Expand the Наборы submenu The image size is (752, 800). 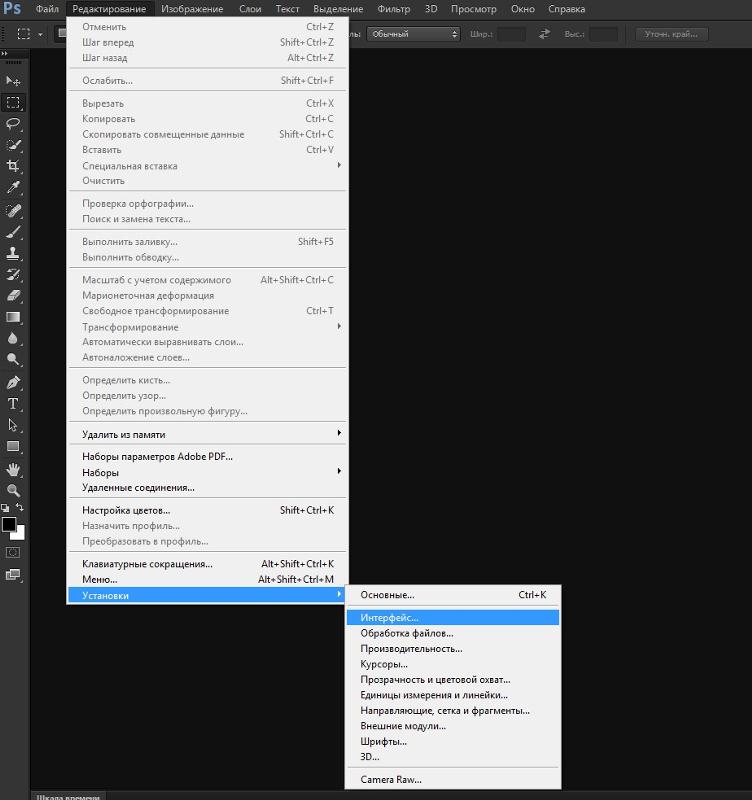(x=208, y=472)
